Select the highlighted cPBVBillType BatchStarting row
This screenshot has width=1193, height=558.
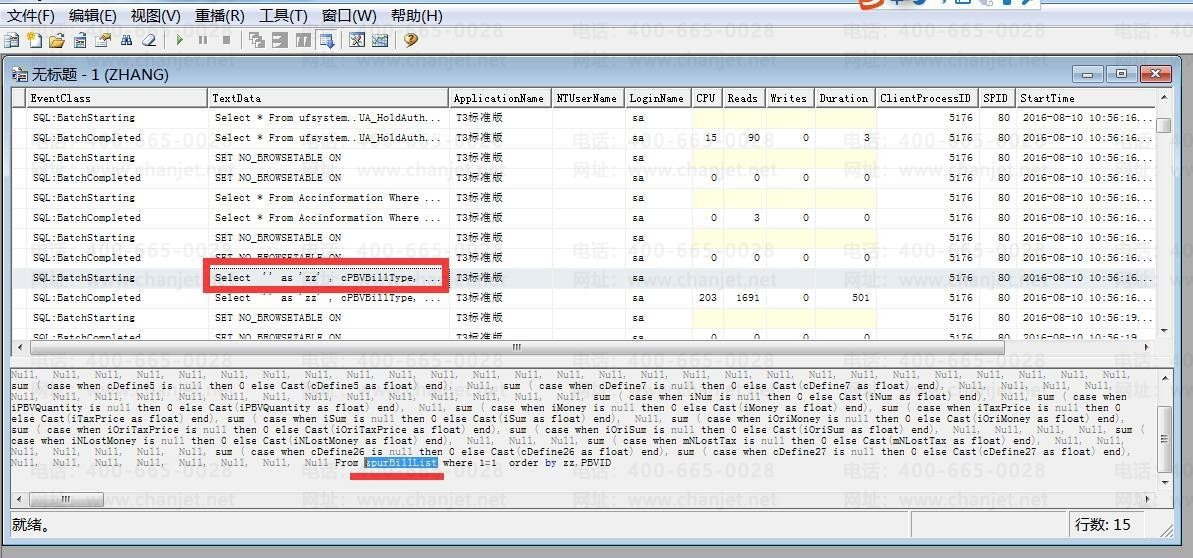(326, 277)
